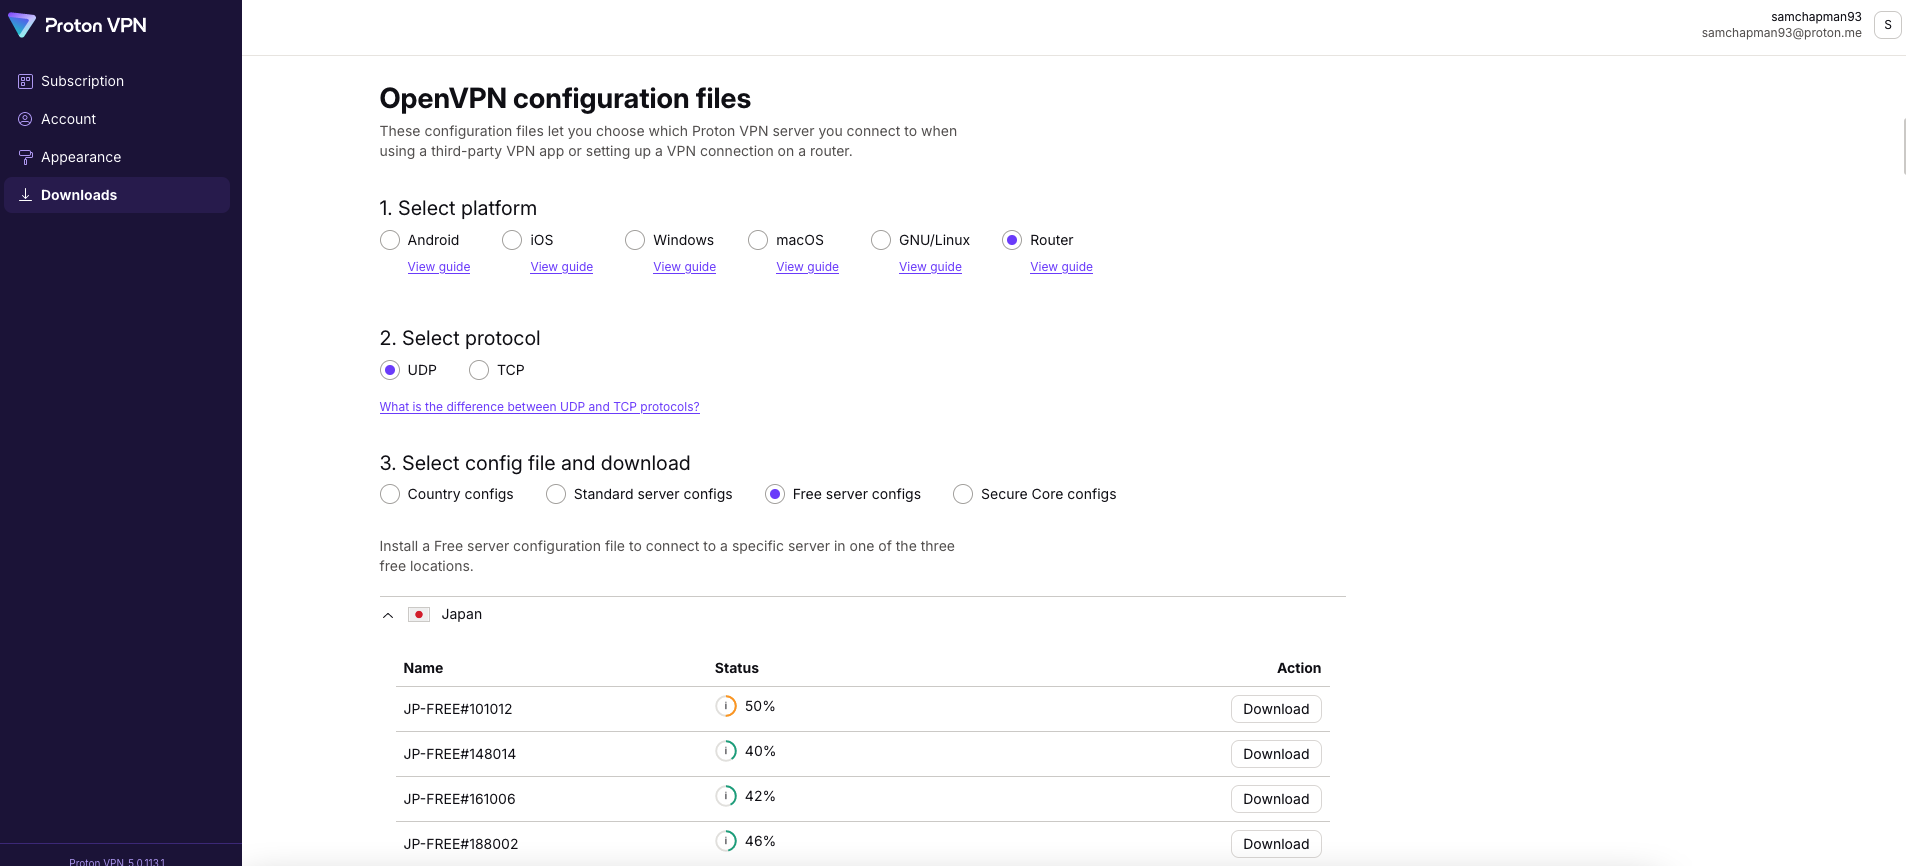The height and width of the screenshot is (866, 1906).
Task: Click the Status column header
Action: pos(737,668)
